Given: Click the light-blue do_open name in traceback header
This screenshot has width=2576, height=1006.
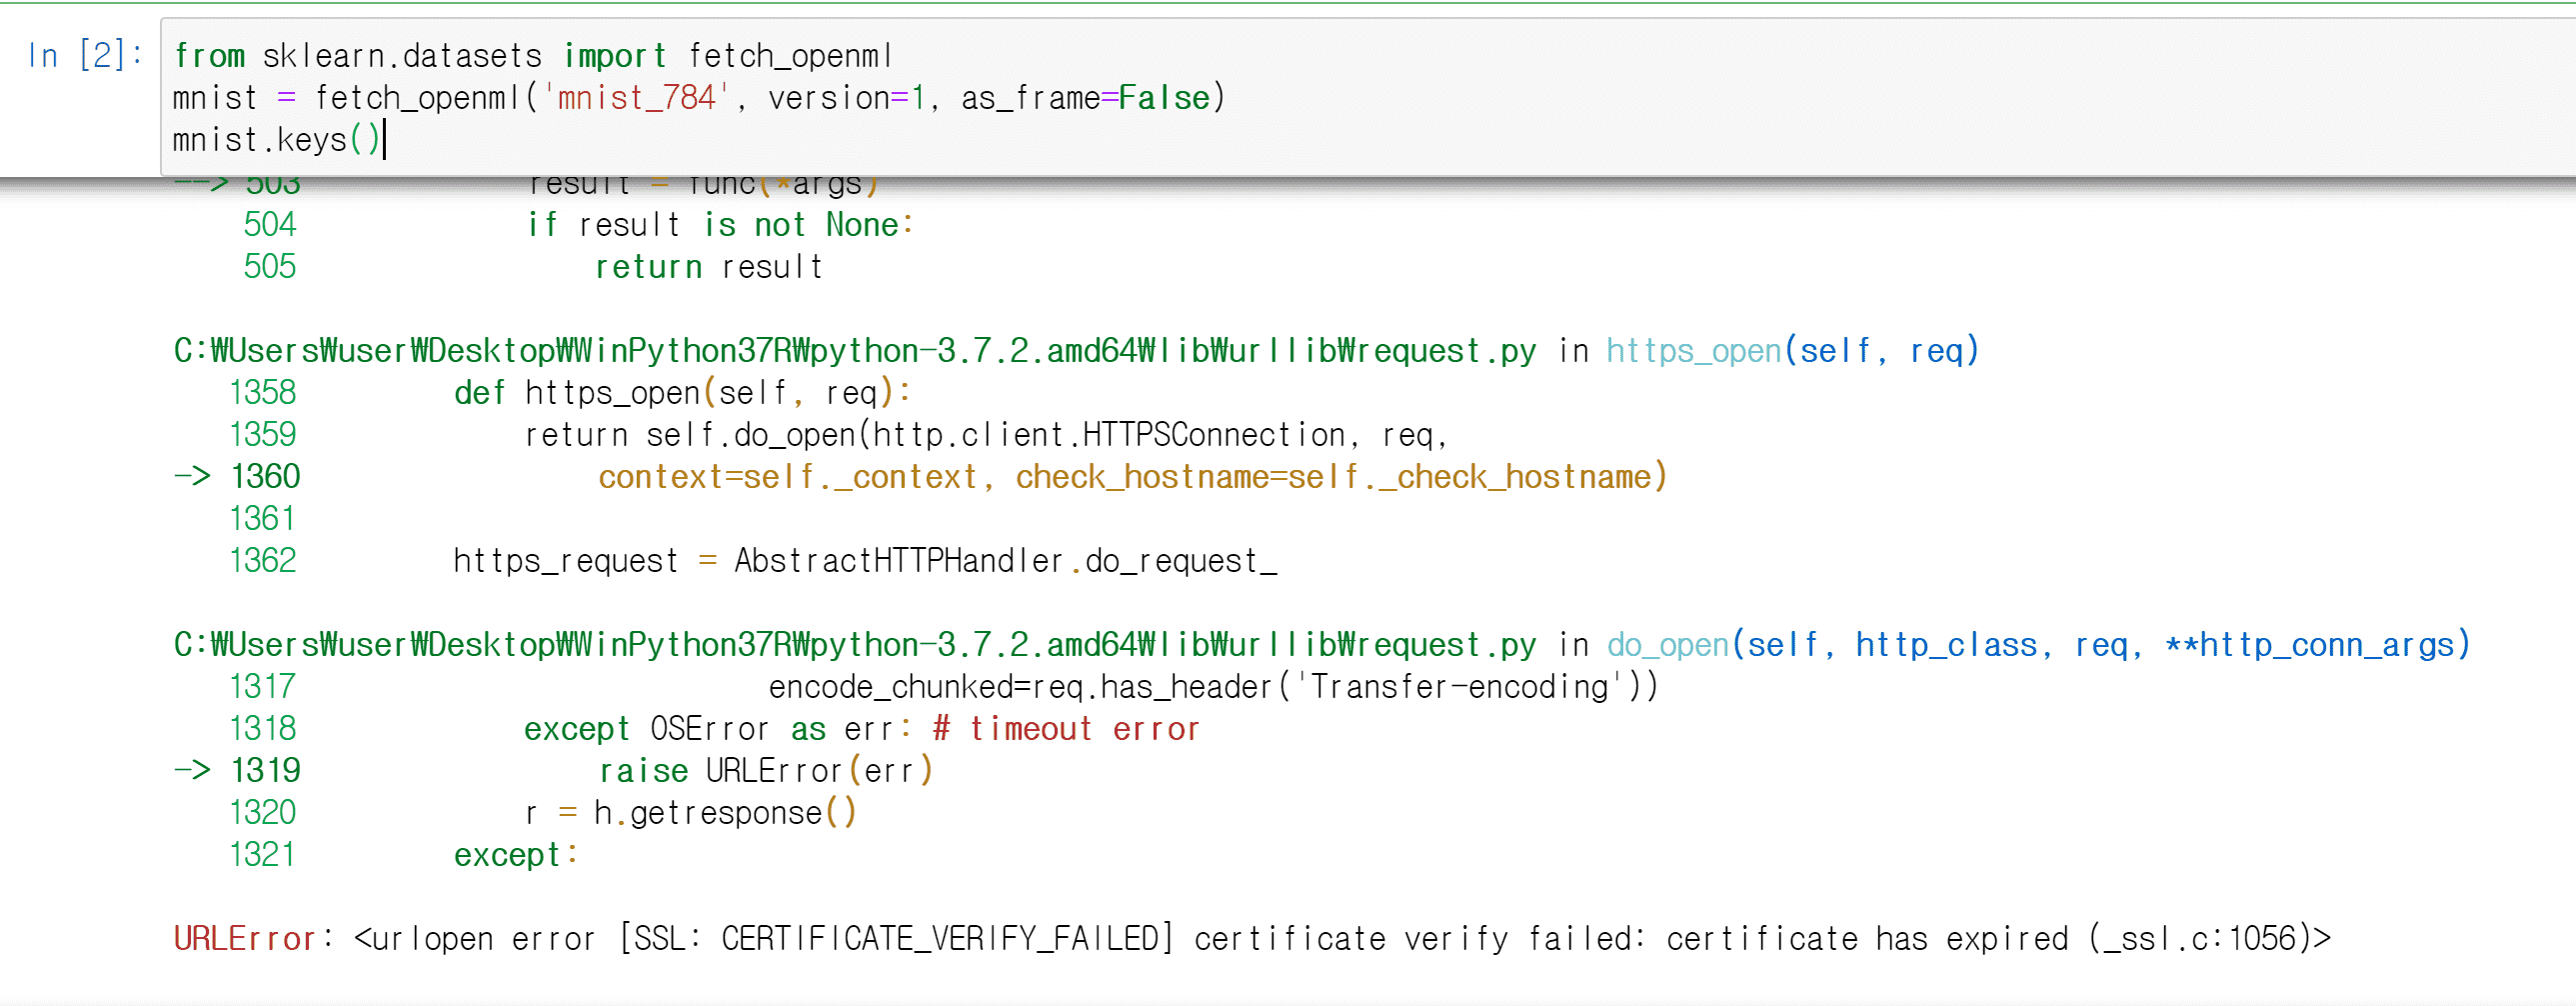Looking at the screenshot, I should [1667, 645].
